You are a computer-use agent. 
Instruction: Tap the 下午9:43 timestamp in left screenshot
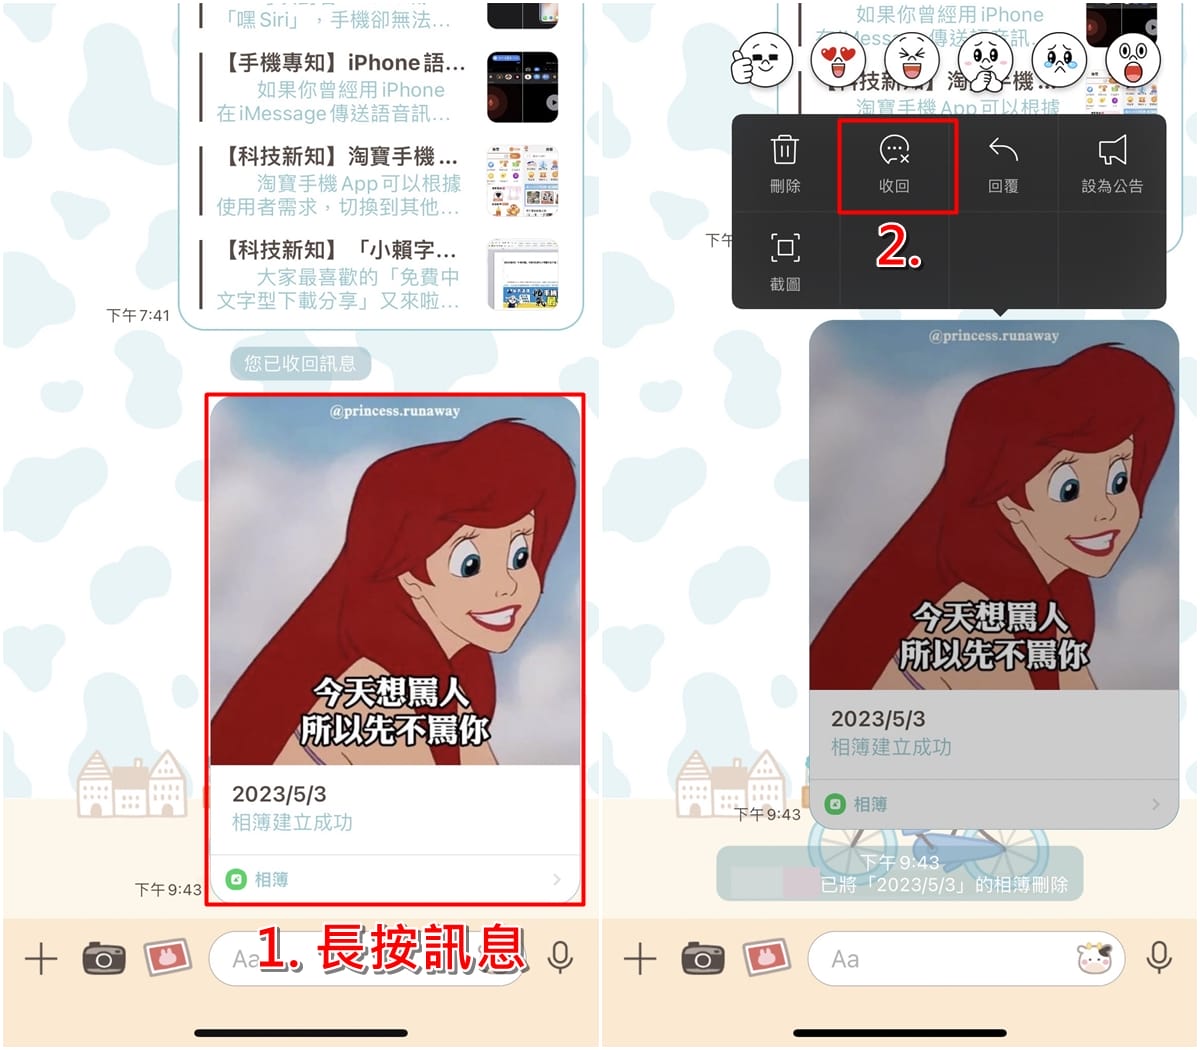168,889
